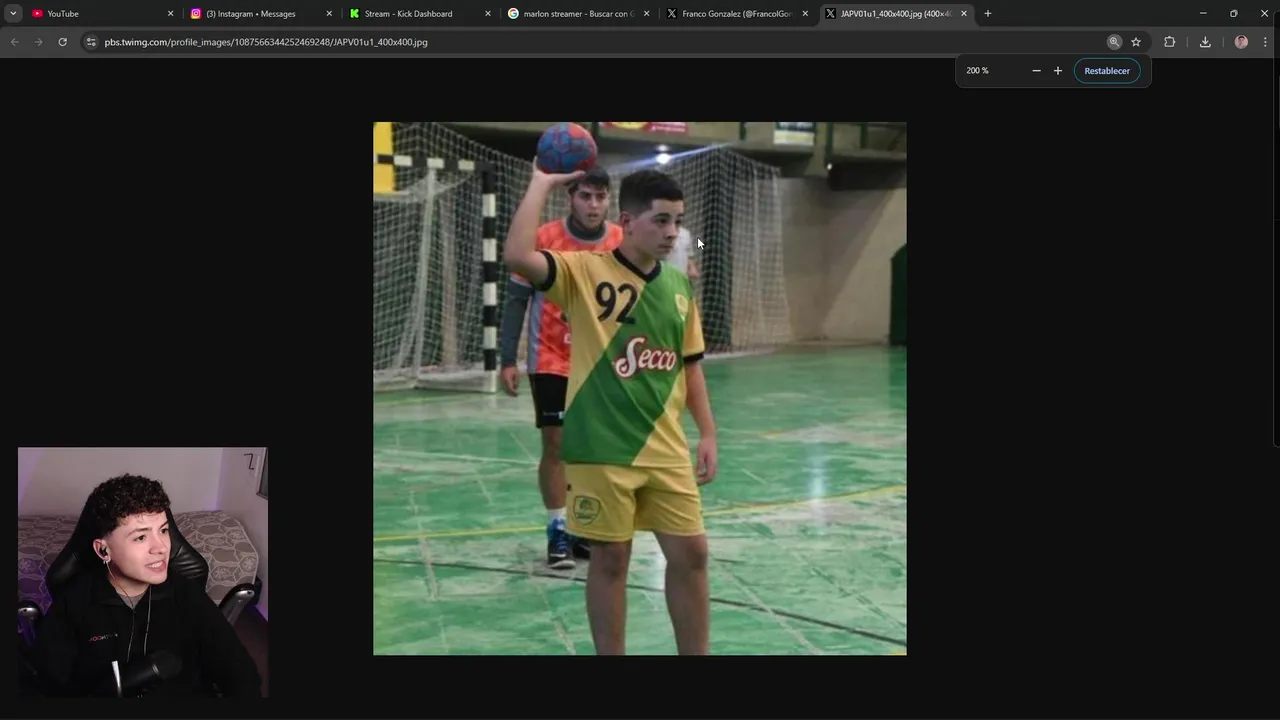Close the JAPV01u1 image tab
The image size is (1280, 720).
tap(964, 13)
